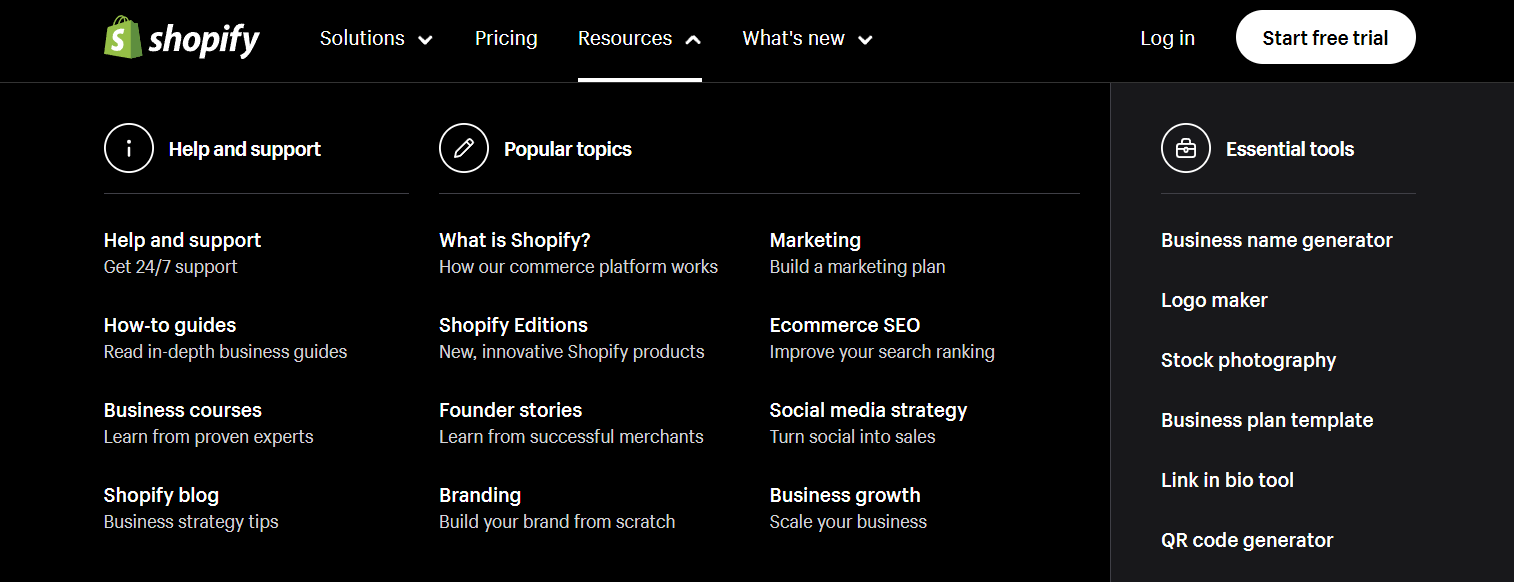Click the briefcase icon beside Essential tools
Image resolution: width=1514 pixels, height=582 pixels.
[x=1186, y=149]
